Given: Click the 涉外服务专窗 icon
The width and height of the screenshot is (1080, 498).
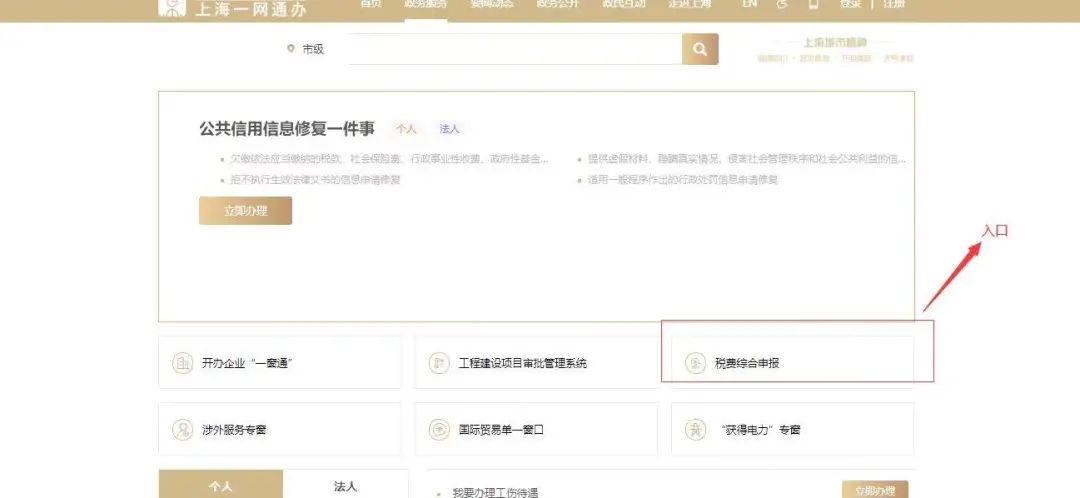Looking at the screenshot, I should [x=183, y=430].
